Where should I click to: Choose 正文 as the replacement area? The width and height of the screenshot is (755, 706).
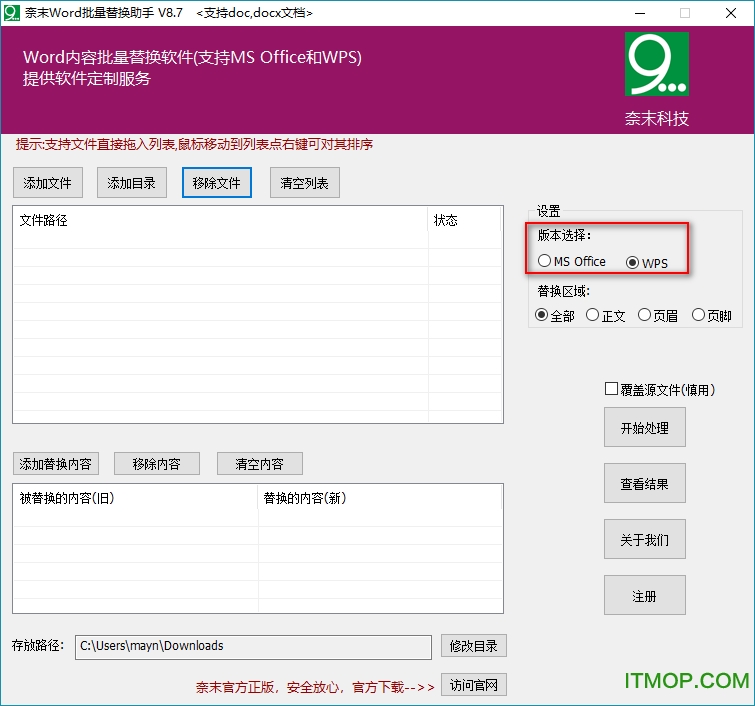(x=606, y=316)
